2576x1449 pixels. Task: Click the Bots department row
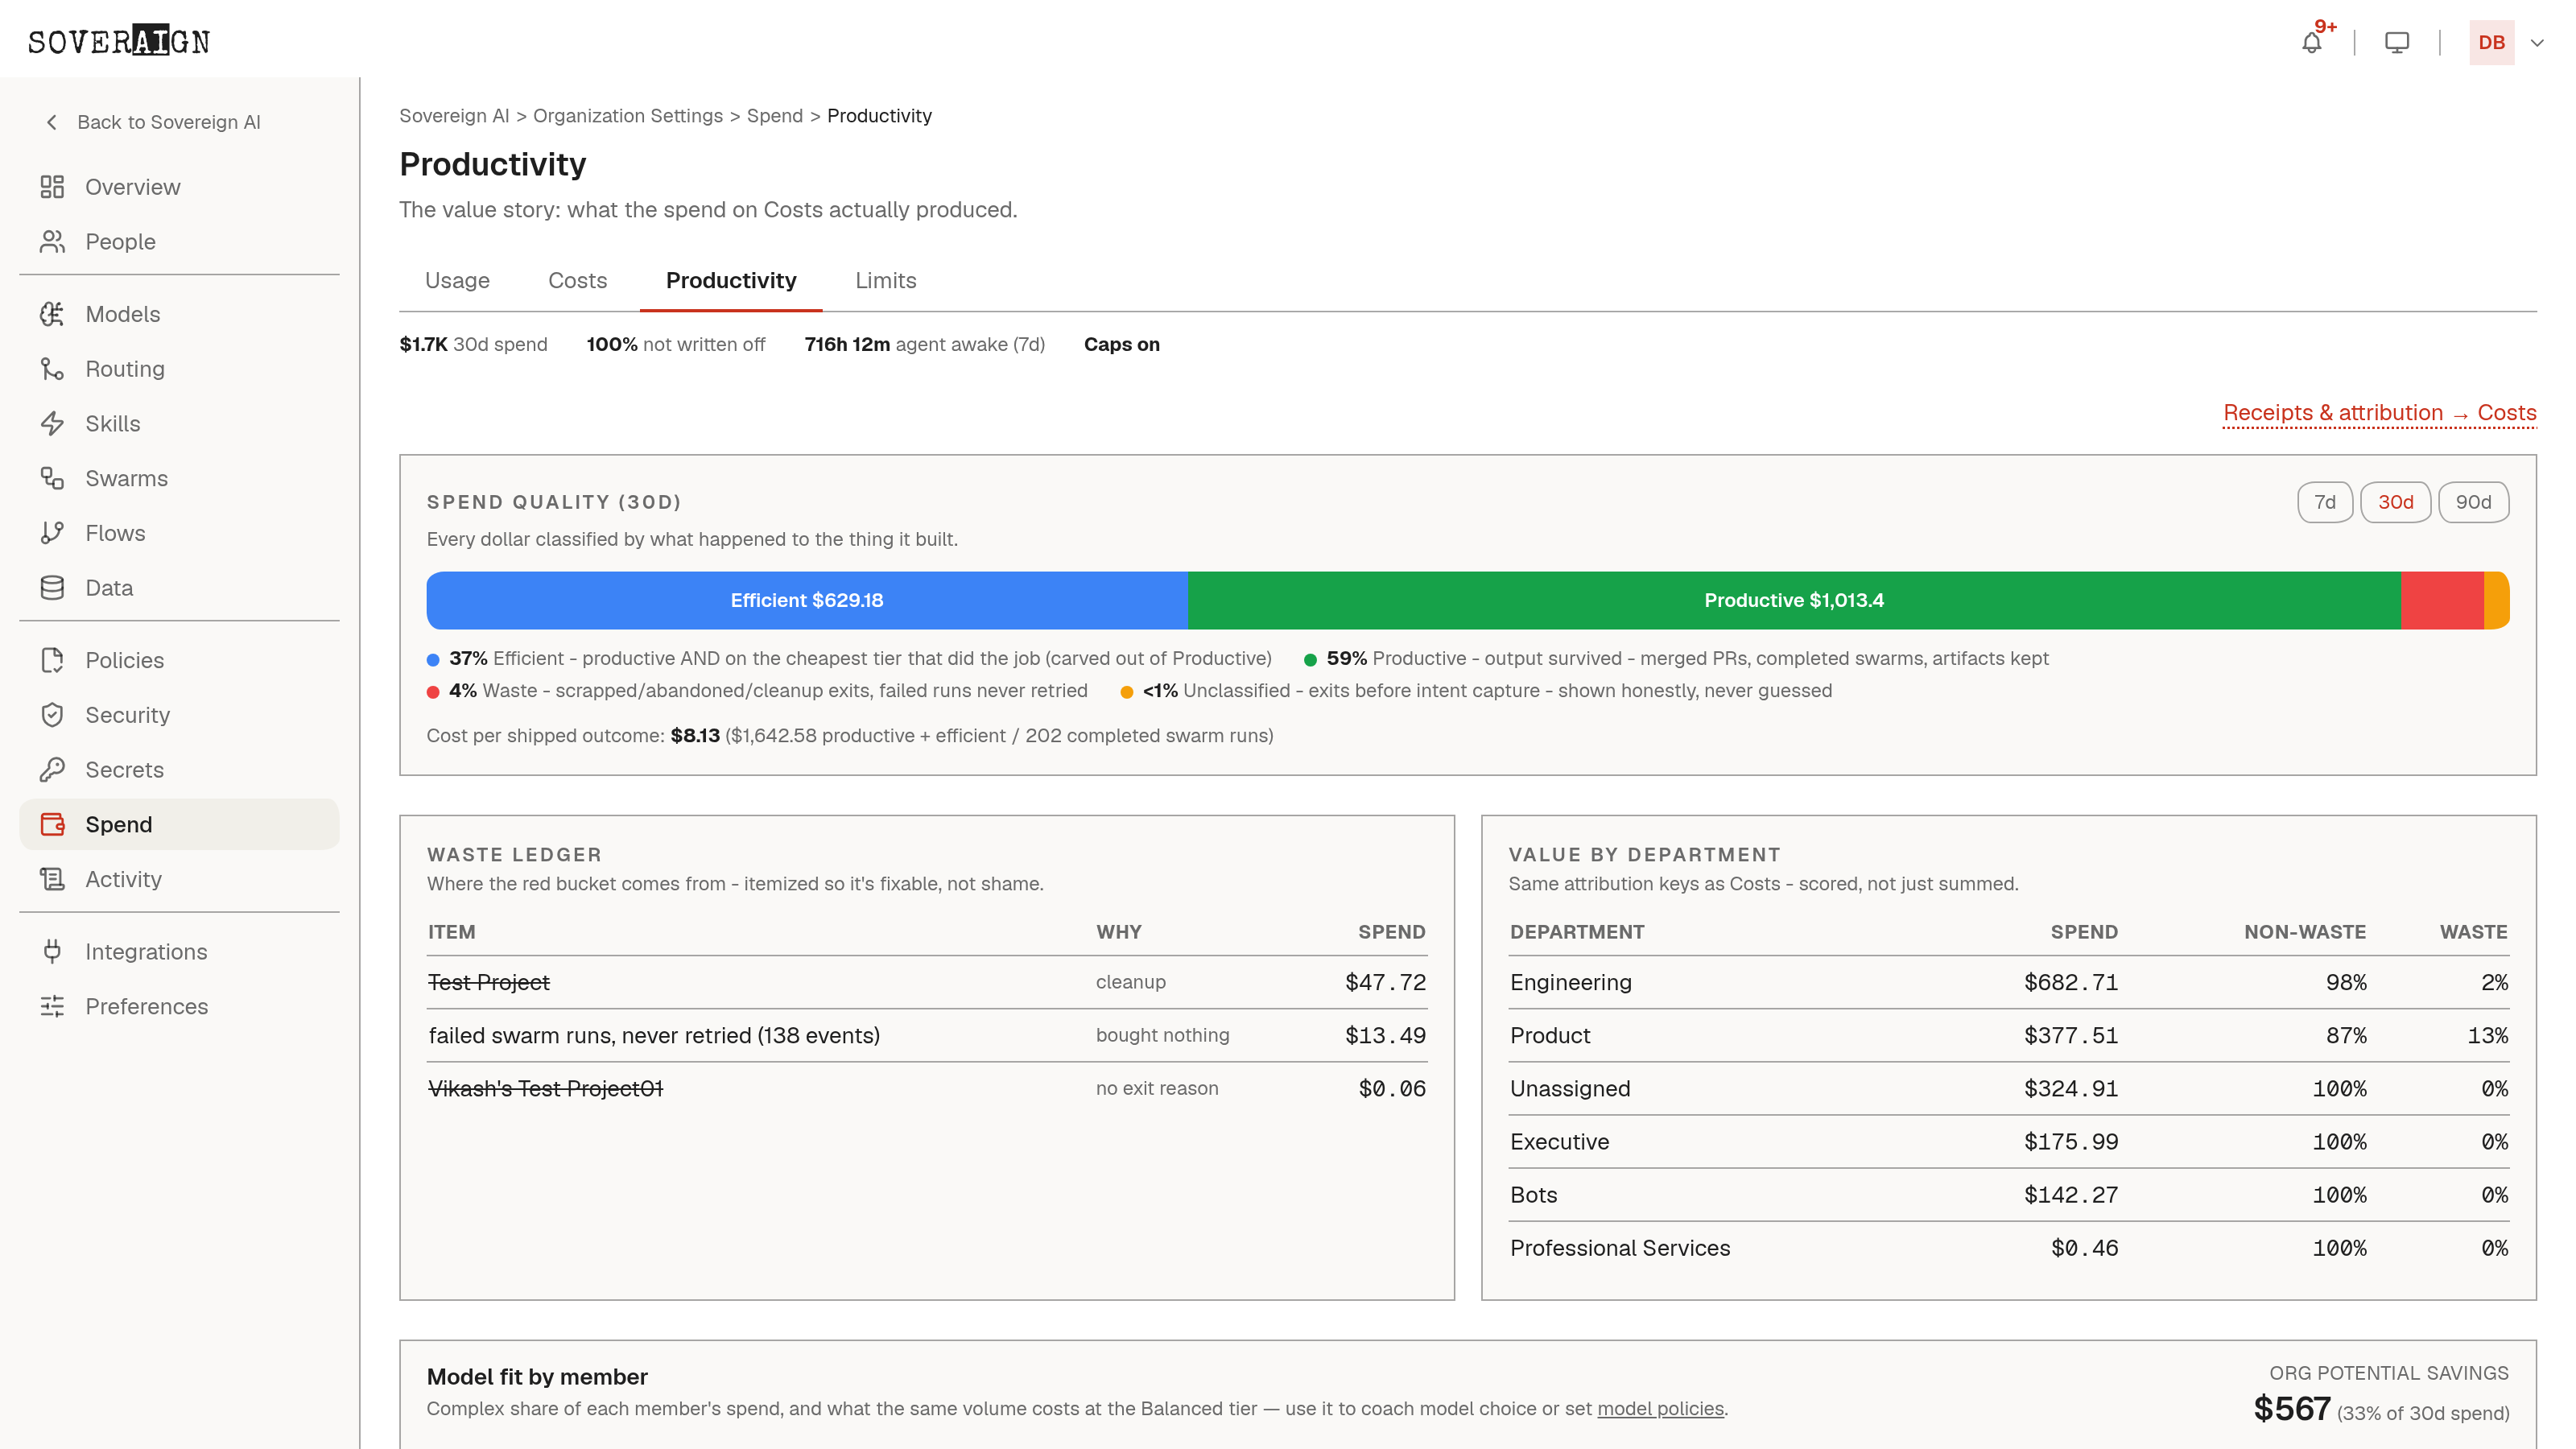tap(2008, 1194)
